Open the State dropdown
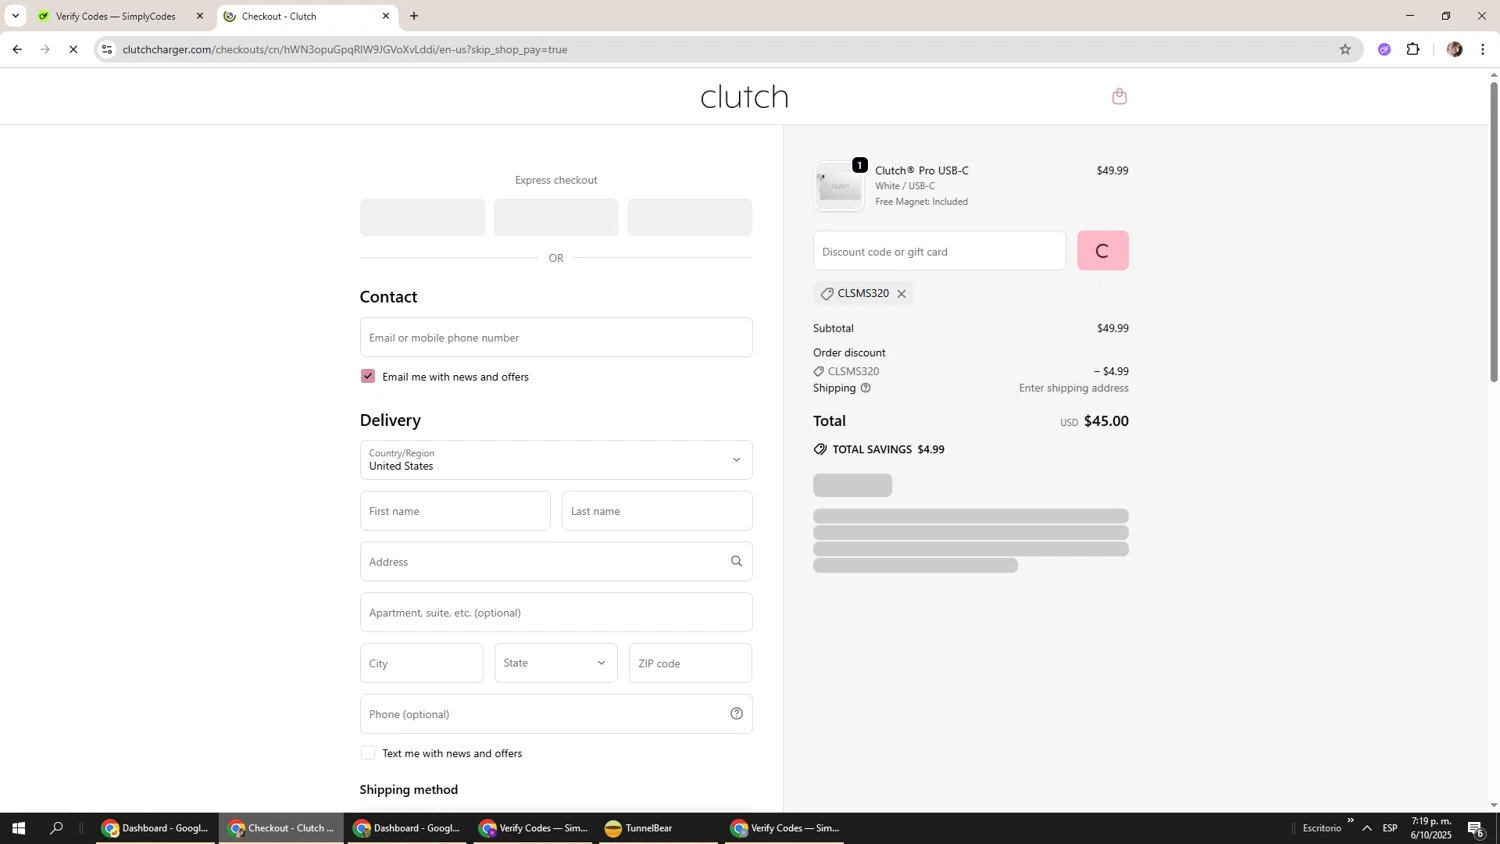The image size is (1500, 844). coord(556,663)
